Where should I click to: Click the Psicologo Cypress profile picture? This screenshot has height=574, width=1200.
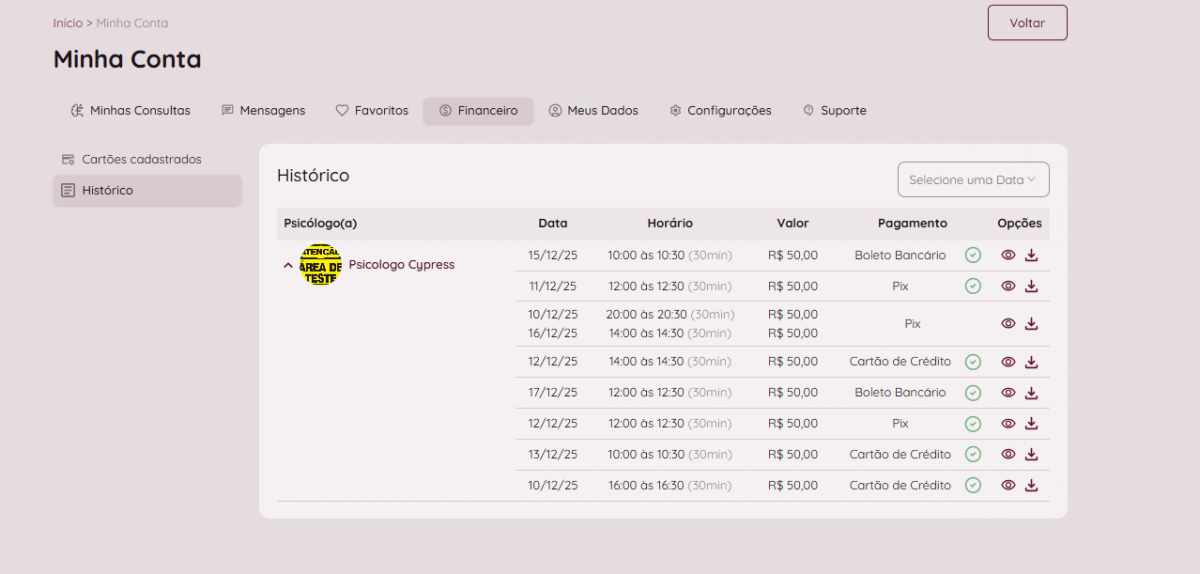[x=320, y=265]
